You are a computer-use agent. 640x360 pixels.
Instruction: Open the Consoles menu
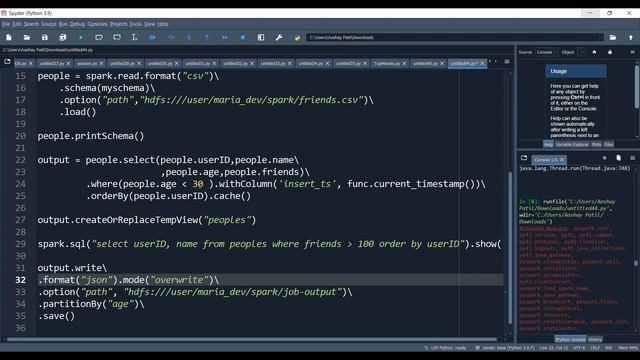click(x=97, y=24)
